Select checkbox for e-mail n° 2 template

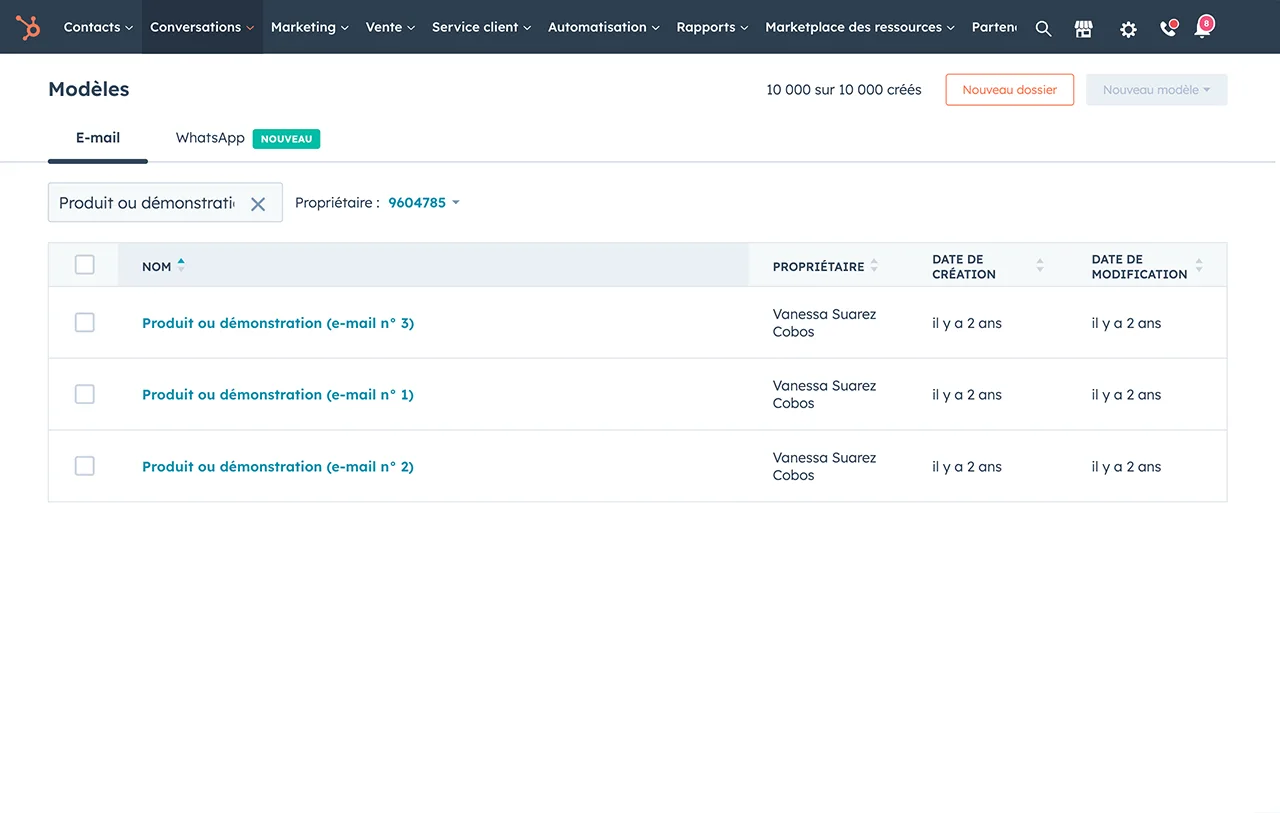coord(85,466)
